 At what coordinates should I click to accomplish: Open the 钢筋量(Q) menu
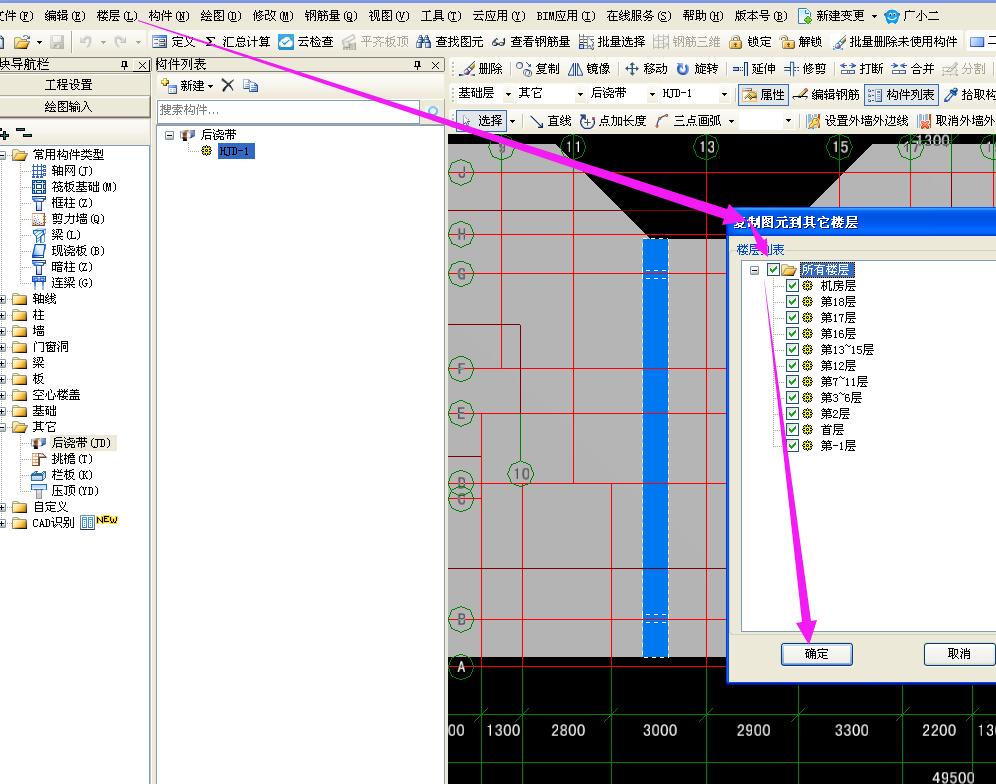click(330, 16)
